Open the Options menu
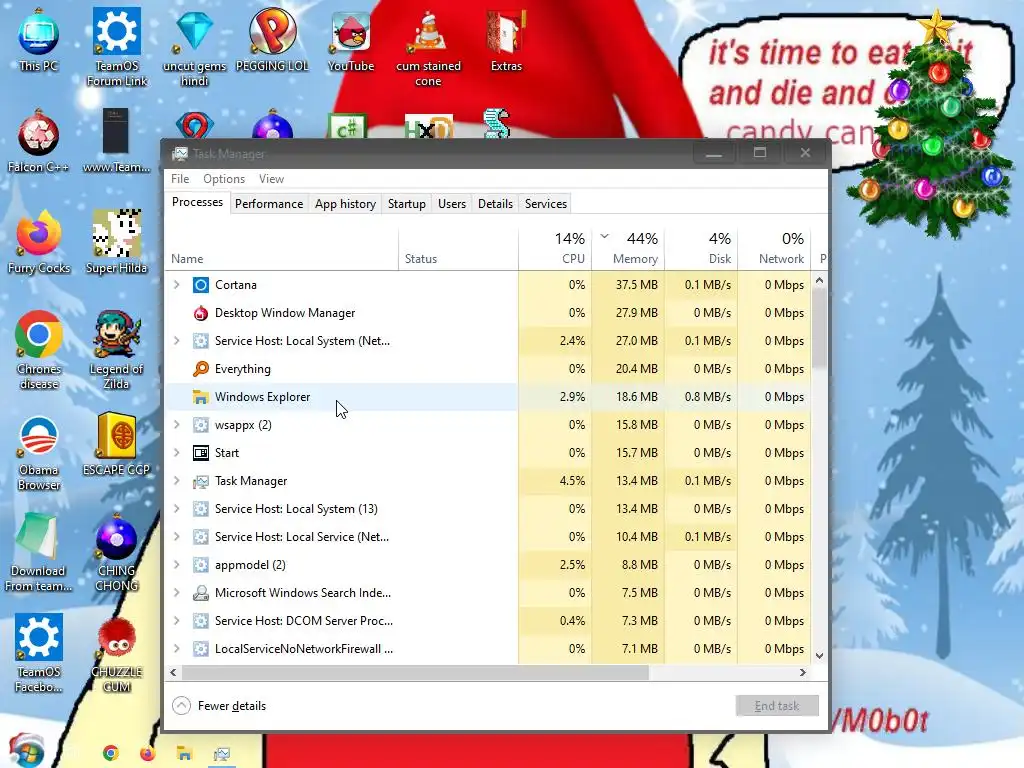Screen dimensions: 1024x768 coord(224,179)
